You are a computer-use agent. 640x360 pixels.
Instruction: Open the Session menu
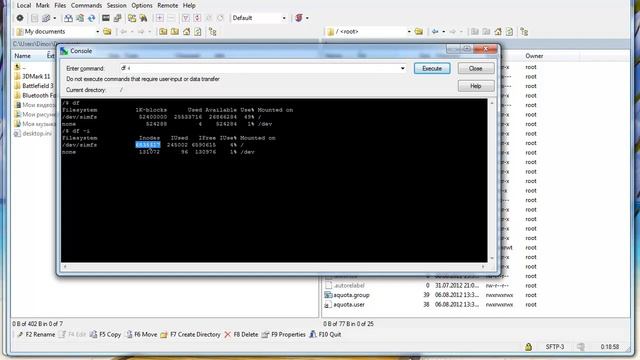click(x=116, y=5)
